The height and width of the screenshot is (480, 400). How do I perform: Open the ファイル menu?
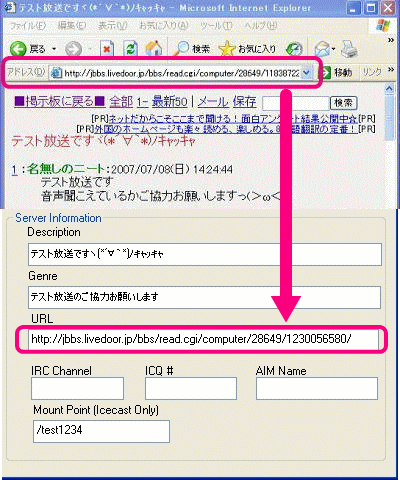pyautogui.click(x=28, y=25)
